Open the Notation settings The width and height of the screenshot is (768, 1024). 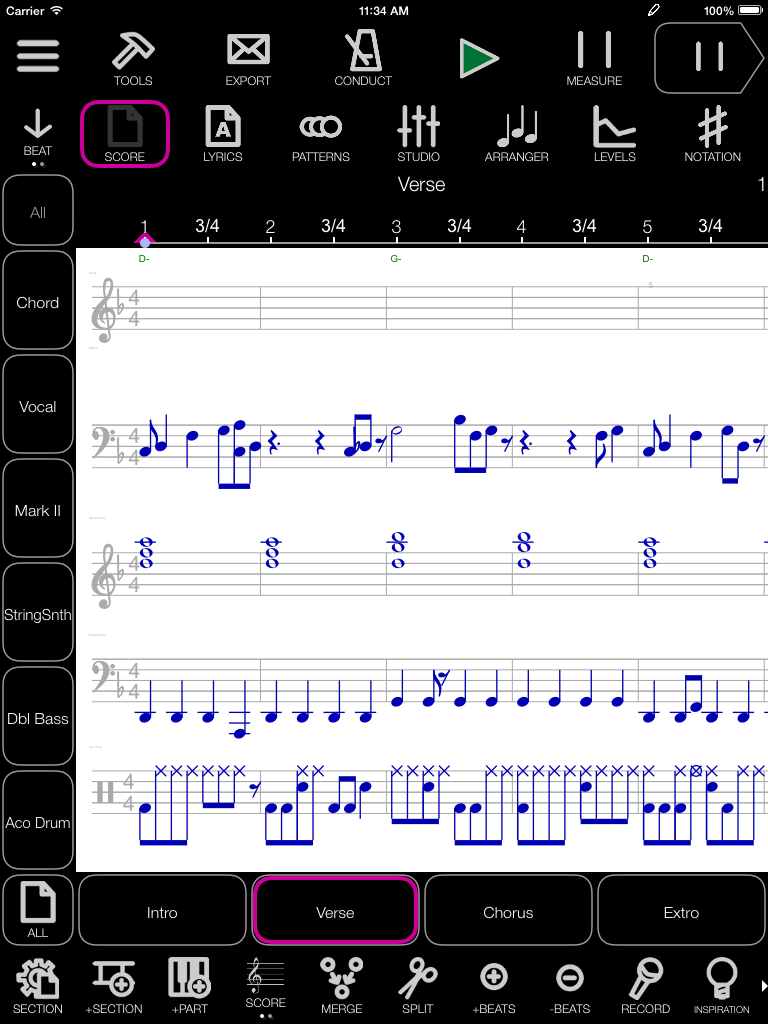[x=712, y=134]
